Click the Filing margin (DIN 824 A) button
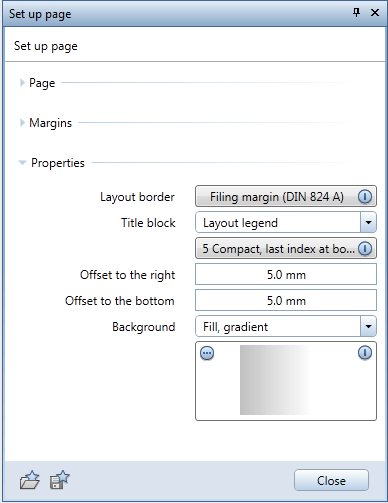The height and width of the screenshot is (503, 388). (286, 197)
